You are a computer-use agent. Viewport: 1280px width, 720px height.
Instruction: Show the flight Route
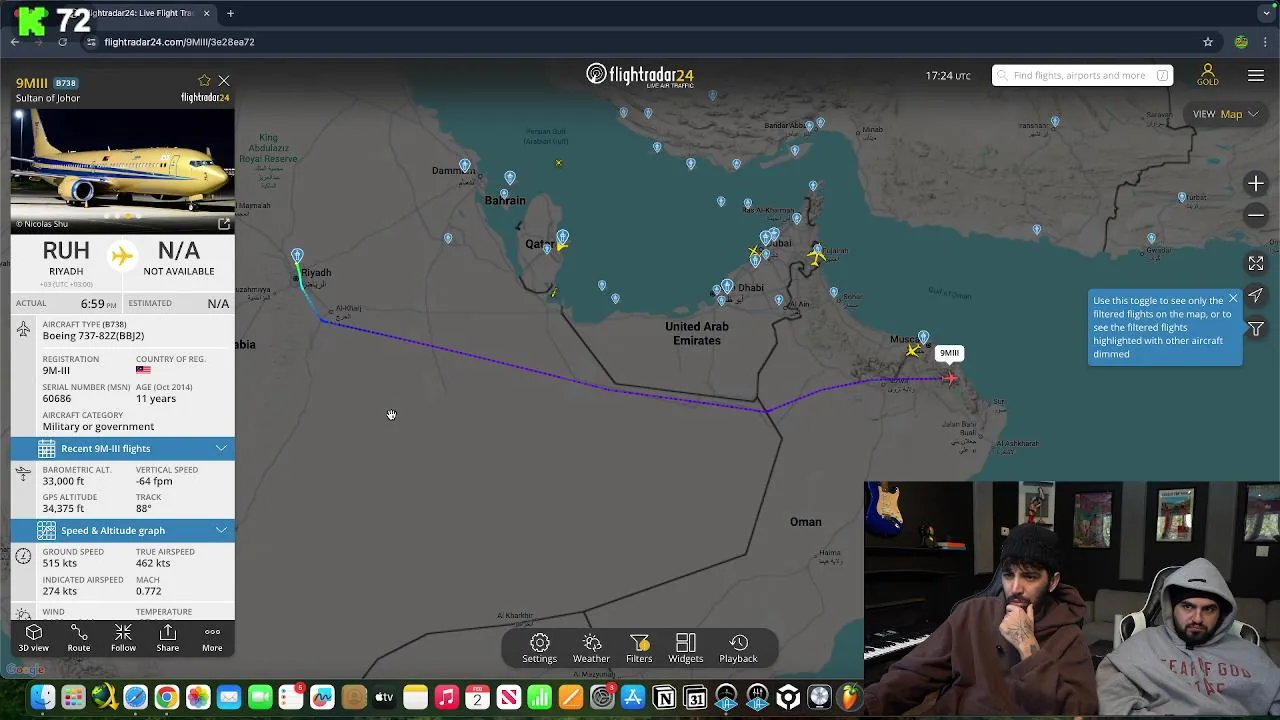78,638
